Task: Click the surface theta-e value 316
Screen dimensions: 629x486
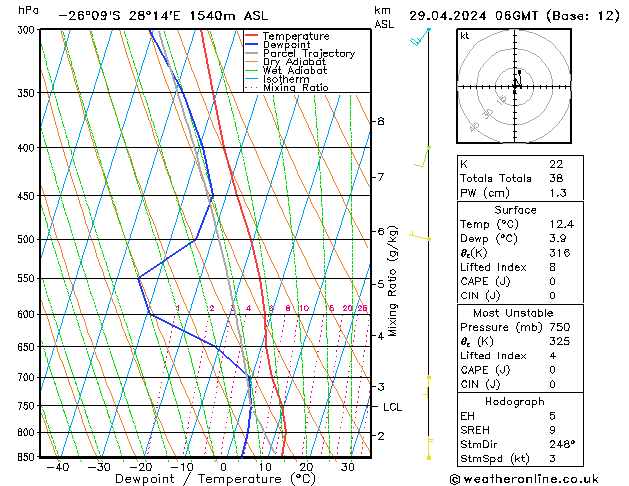Action: coord(560,253)
